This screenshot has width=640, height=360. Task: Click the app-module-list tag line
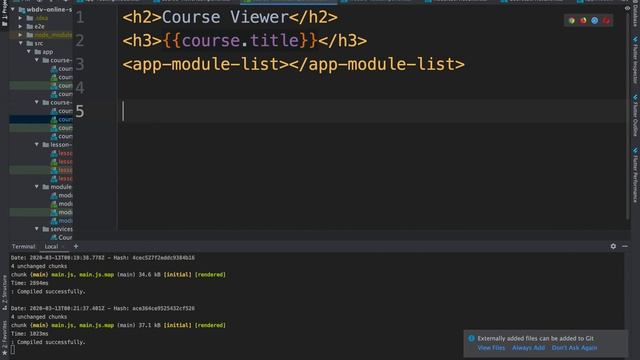click(293, 64)
